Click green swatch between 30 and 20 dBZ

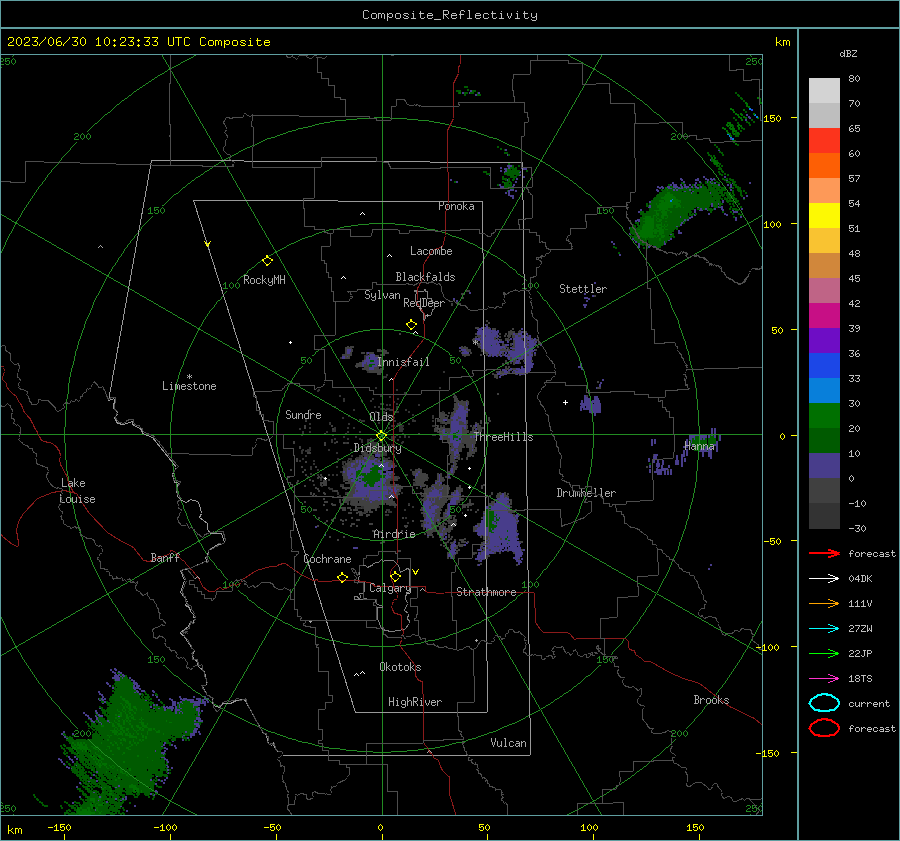coord(824,416)
